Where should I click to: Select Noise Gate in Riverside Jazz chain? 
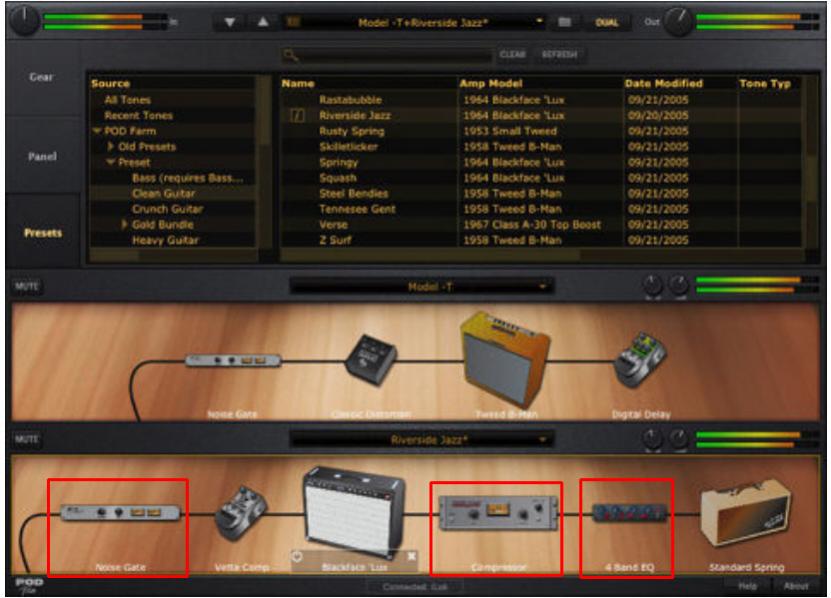coord(121,513)
